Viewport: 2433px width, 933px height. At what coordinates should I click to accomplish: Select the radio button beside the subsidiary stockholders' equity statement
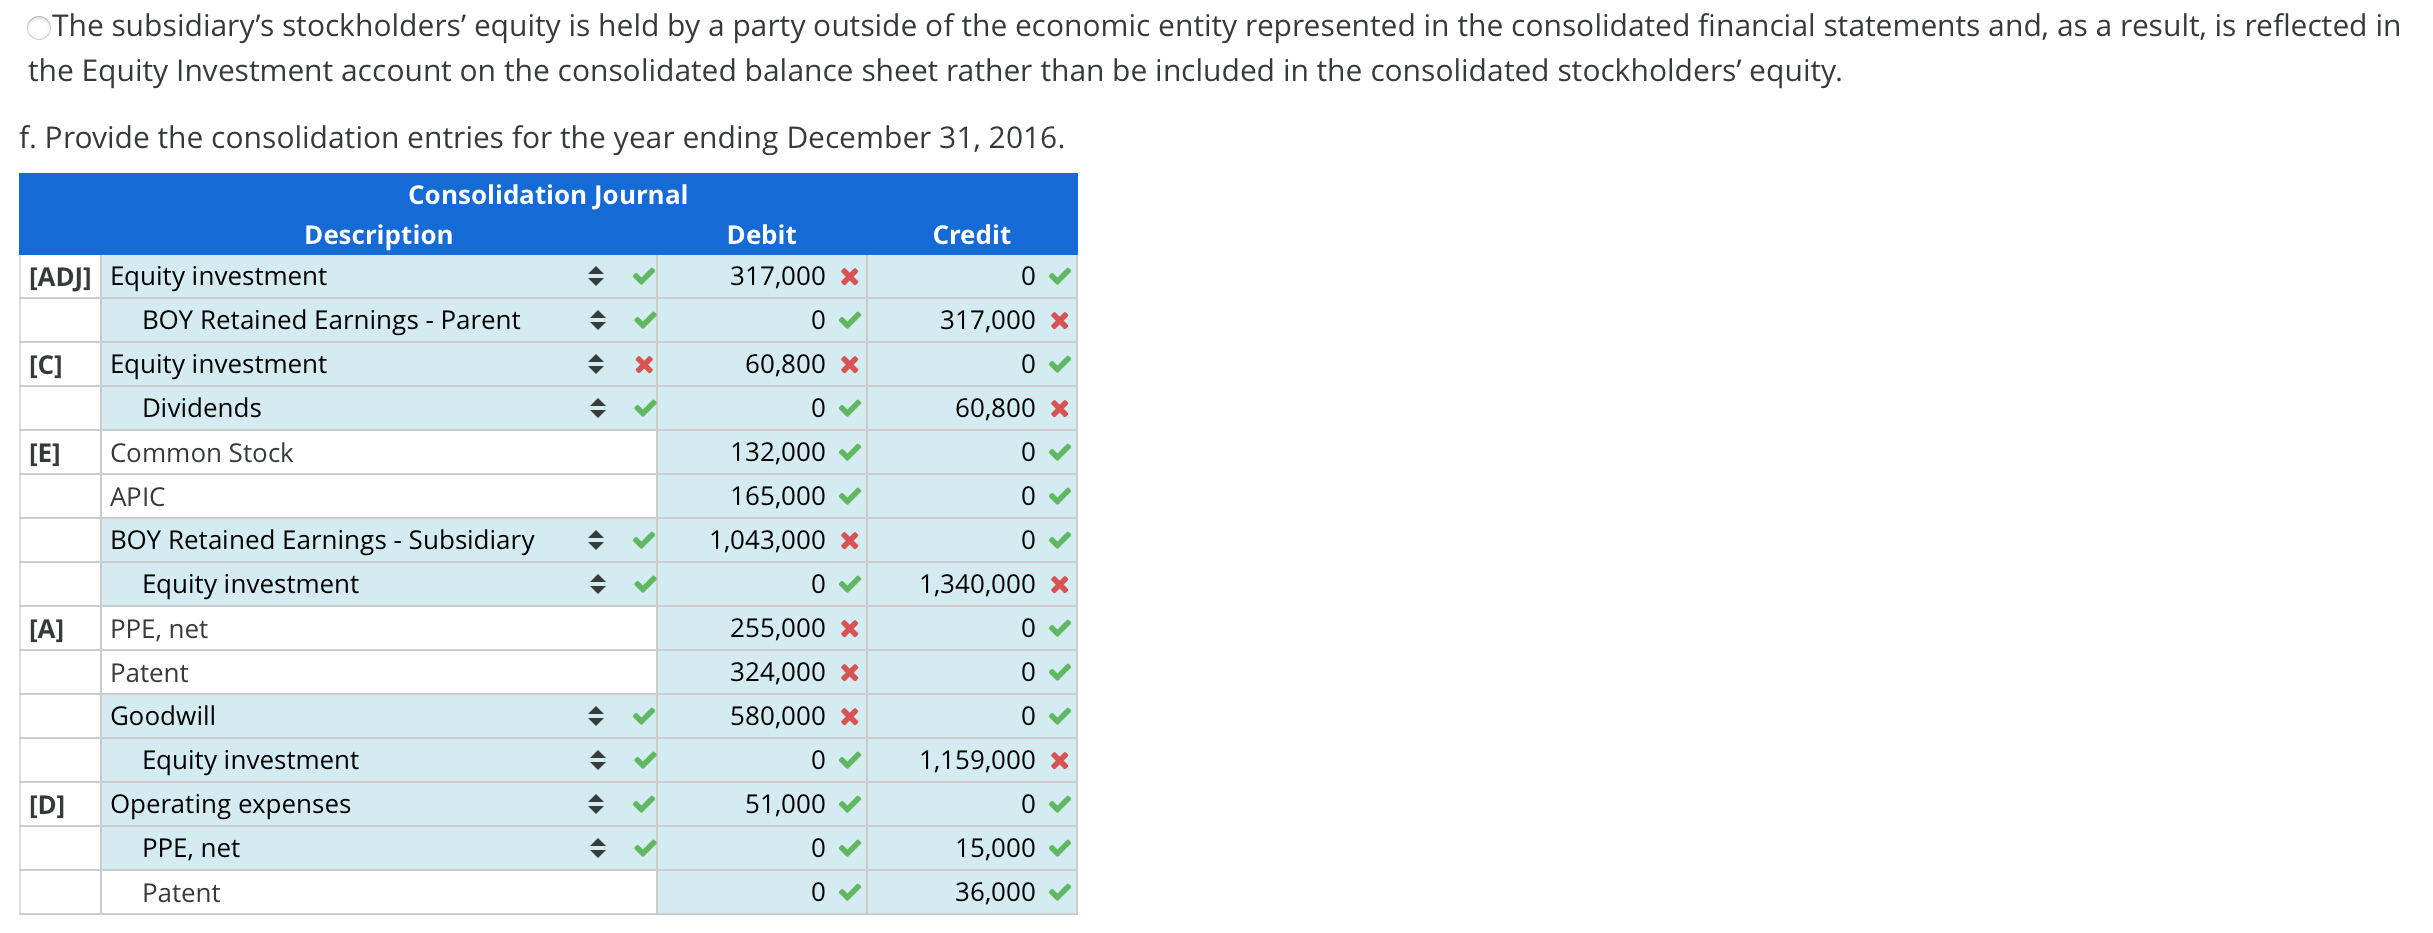tap(39, 26)
